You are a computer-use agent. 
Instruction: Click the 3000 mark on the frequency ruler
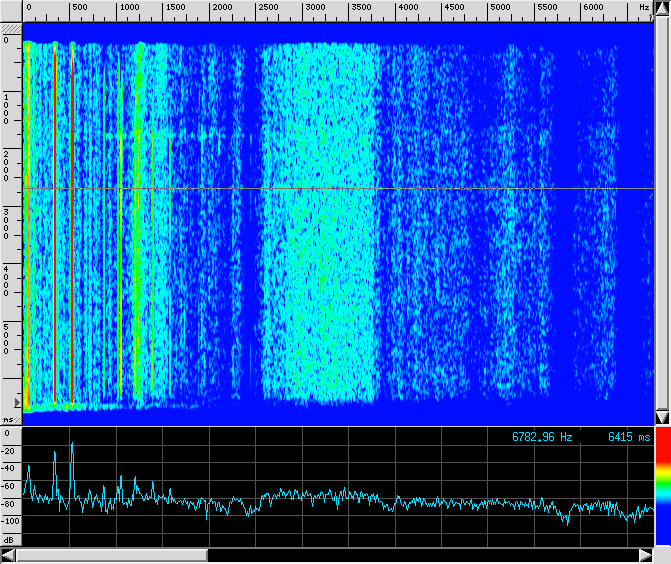(x=314, y=7)
